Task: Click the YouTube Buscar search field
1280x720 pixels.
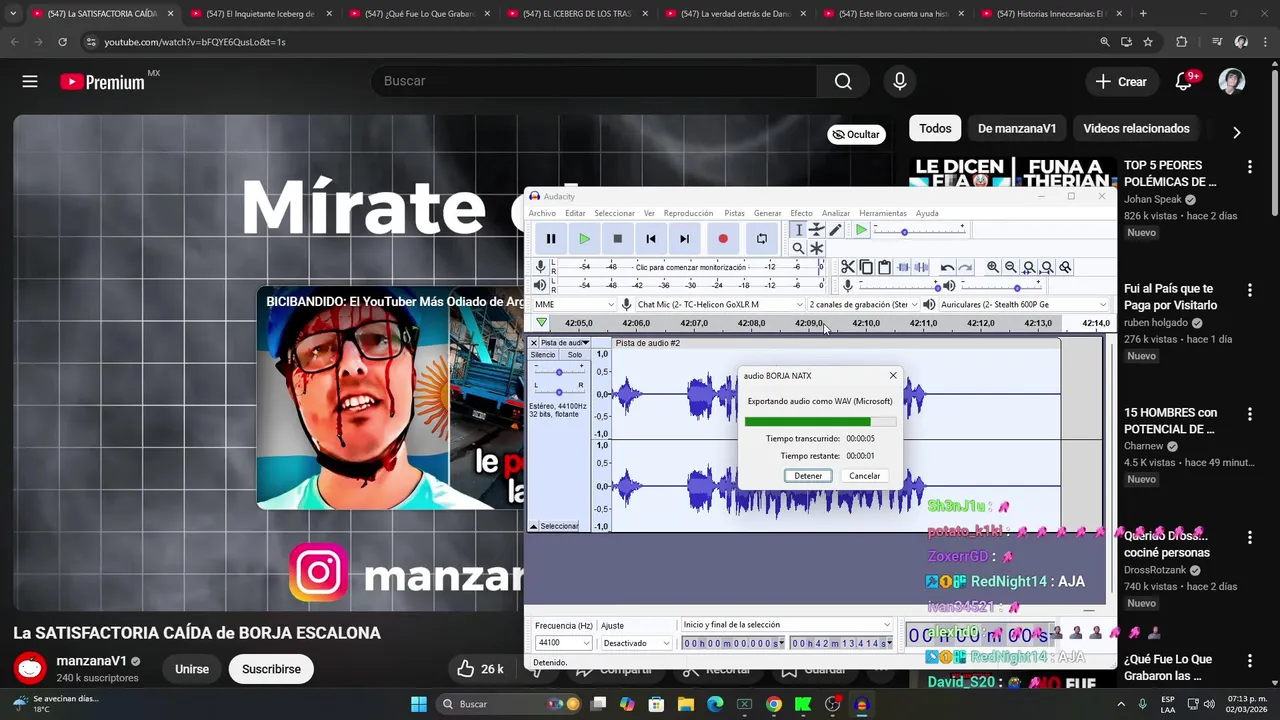Action: pos(594,81)
